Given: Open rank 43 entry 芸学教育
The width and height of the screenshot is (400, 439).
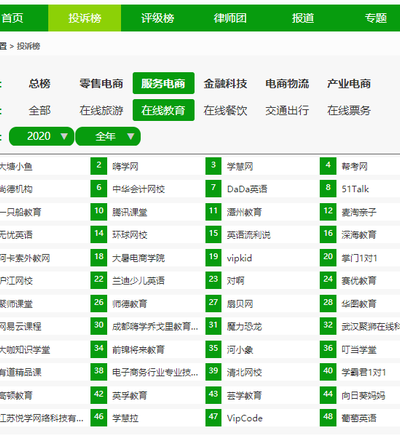Looking at the screenshot, I should point(244,396).
